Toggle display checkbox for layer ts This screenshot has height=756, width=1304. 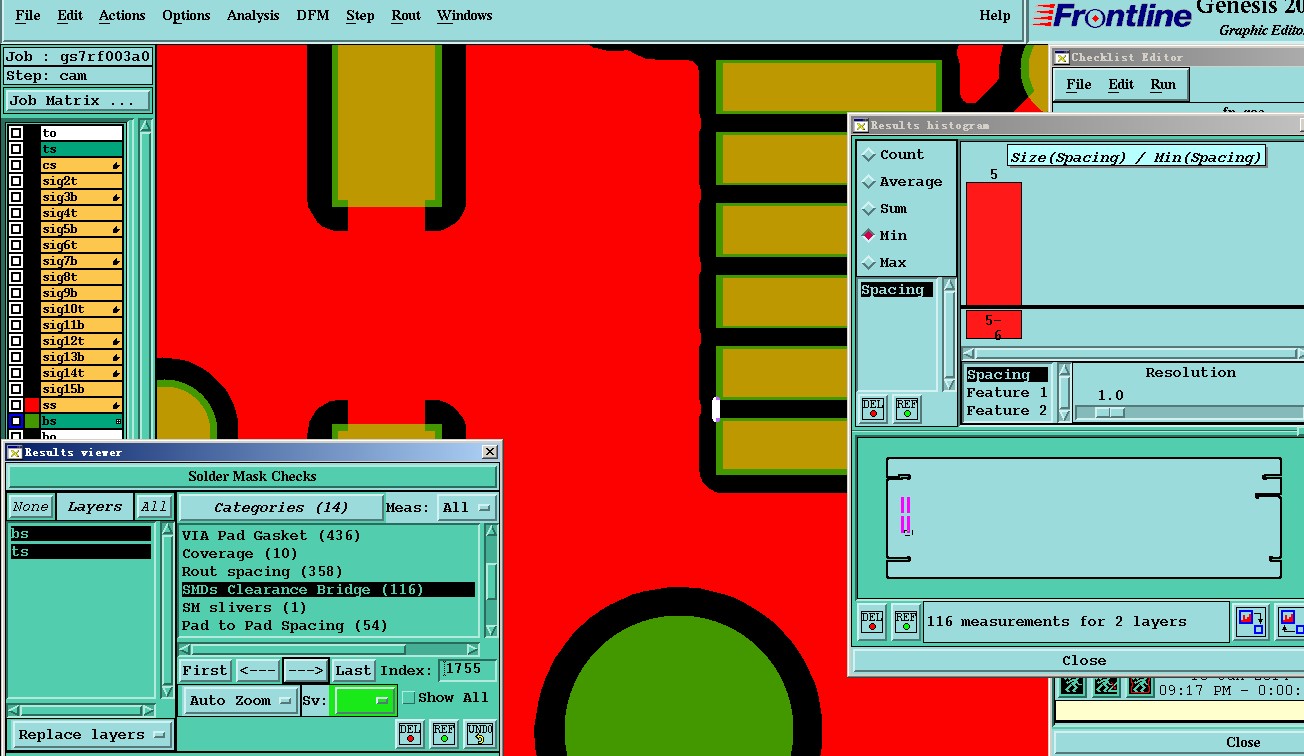point(16,149)
